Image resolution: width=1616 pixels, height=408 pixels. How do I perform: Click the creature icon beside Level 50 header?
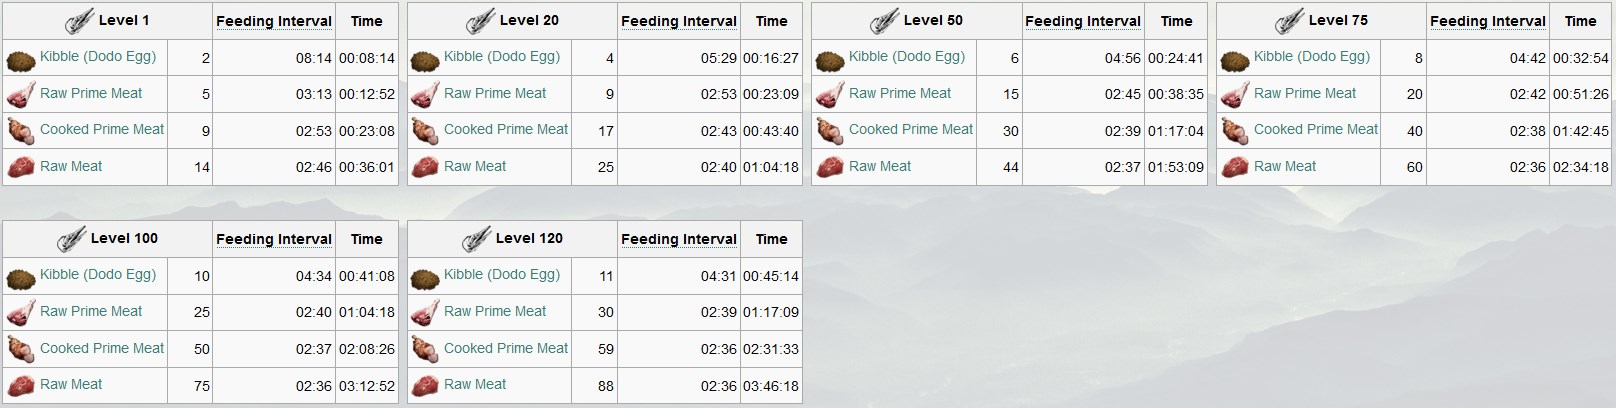(884, 22)
